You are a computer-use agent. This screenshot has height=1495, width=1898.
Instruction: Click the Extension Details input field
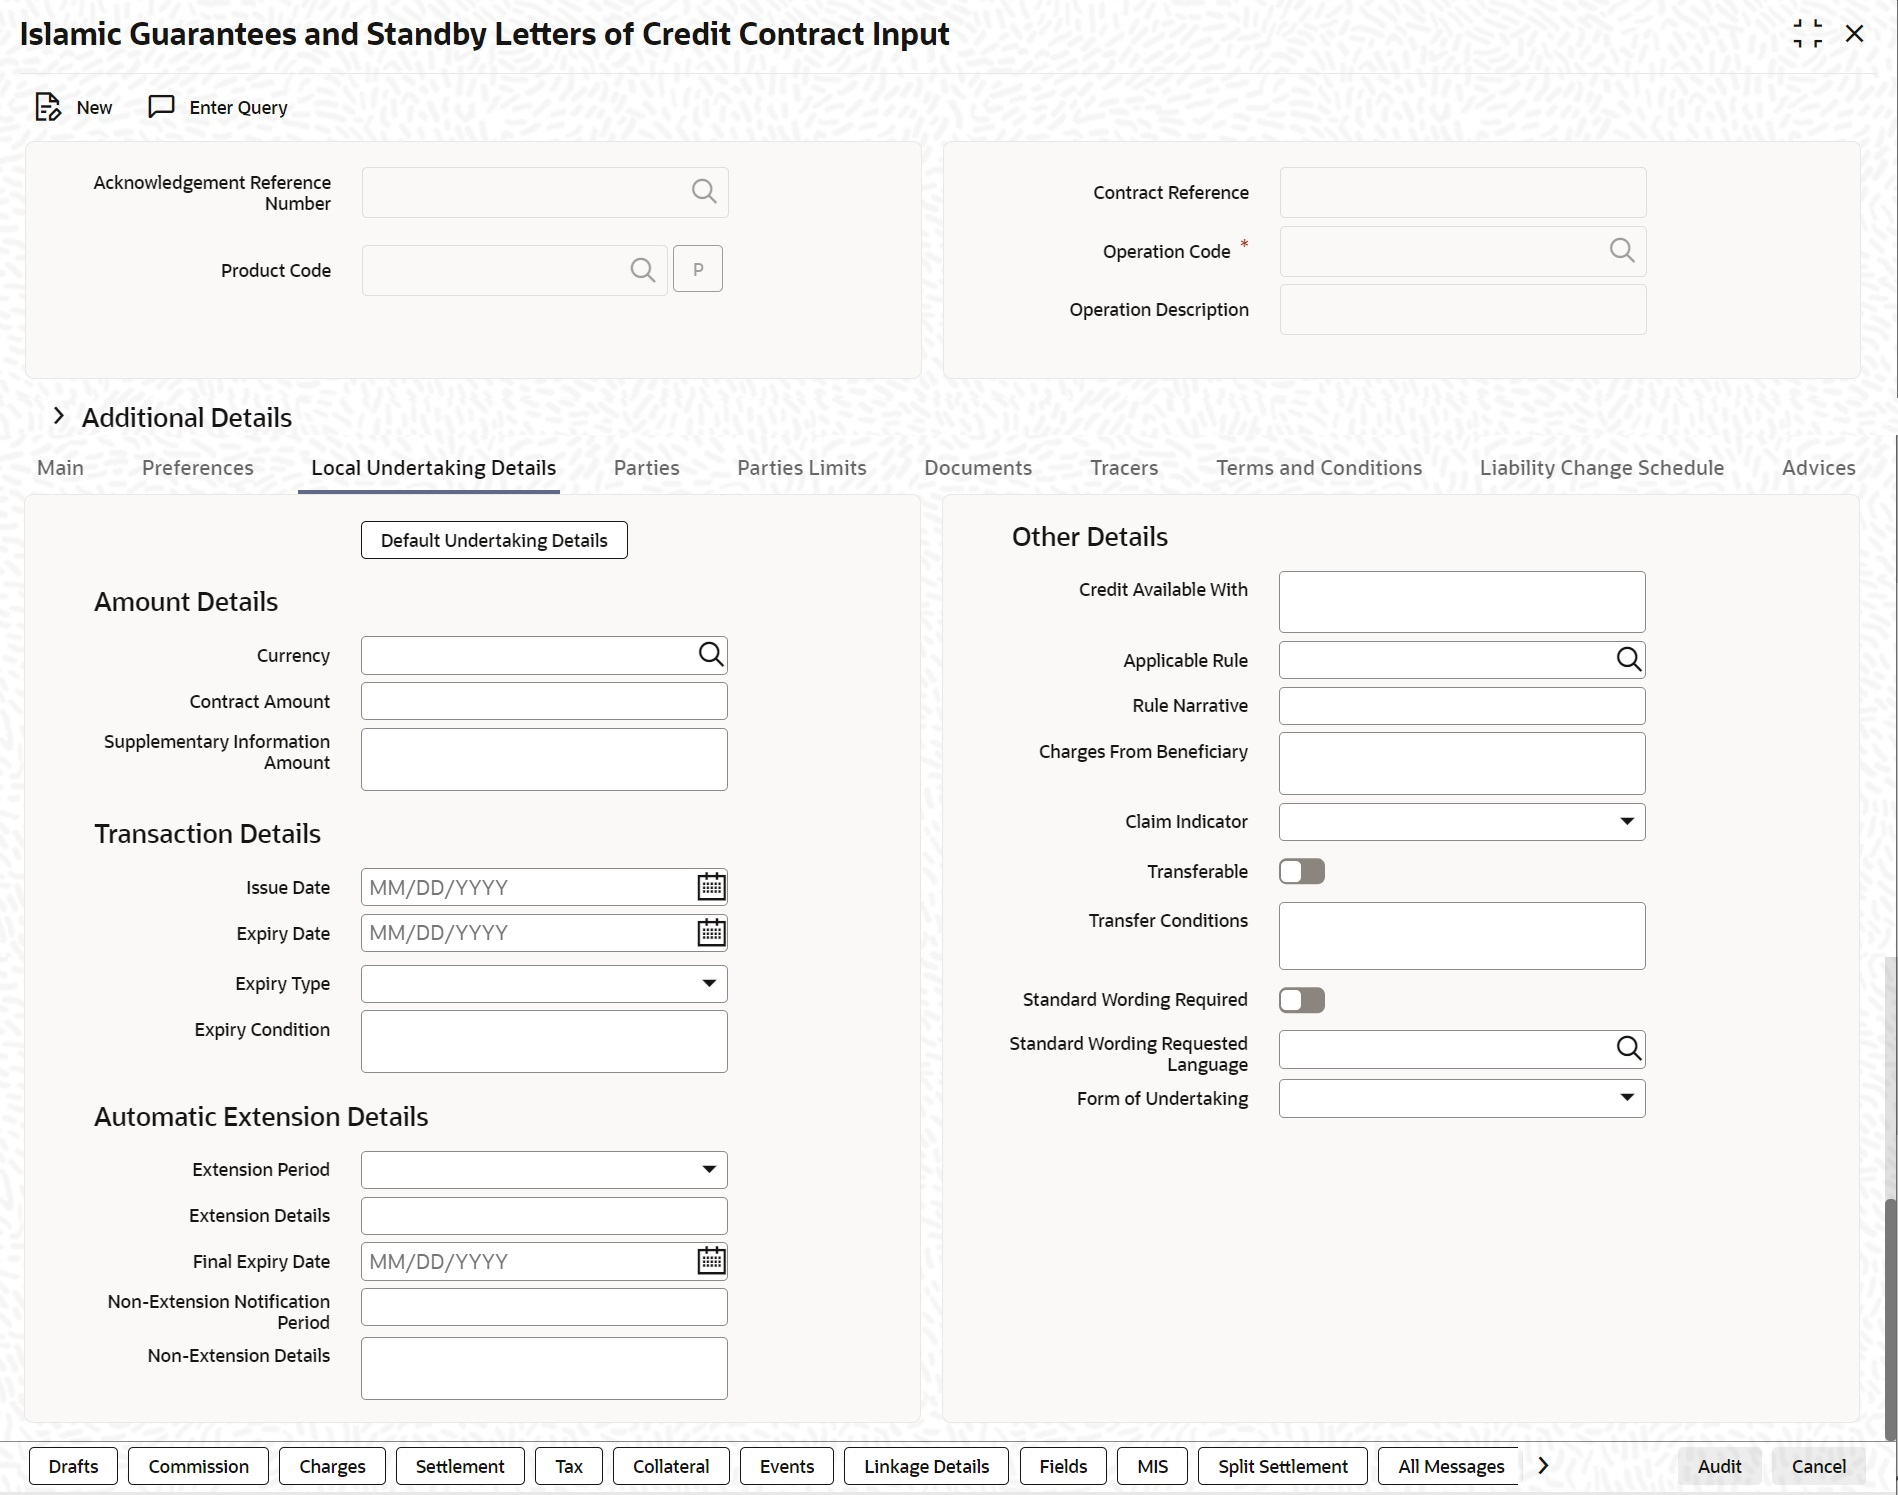[544, 1216]
